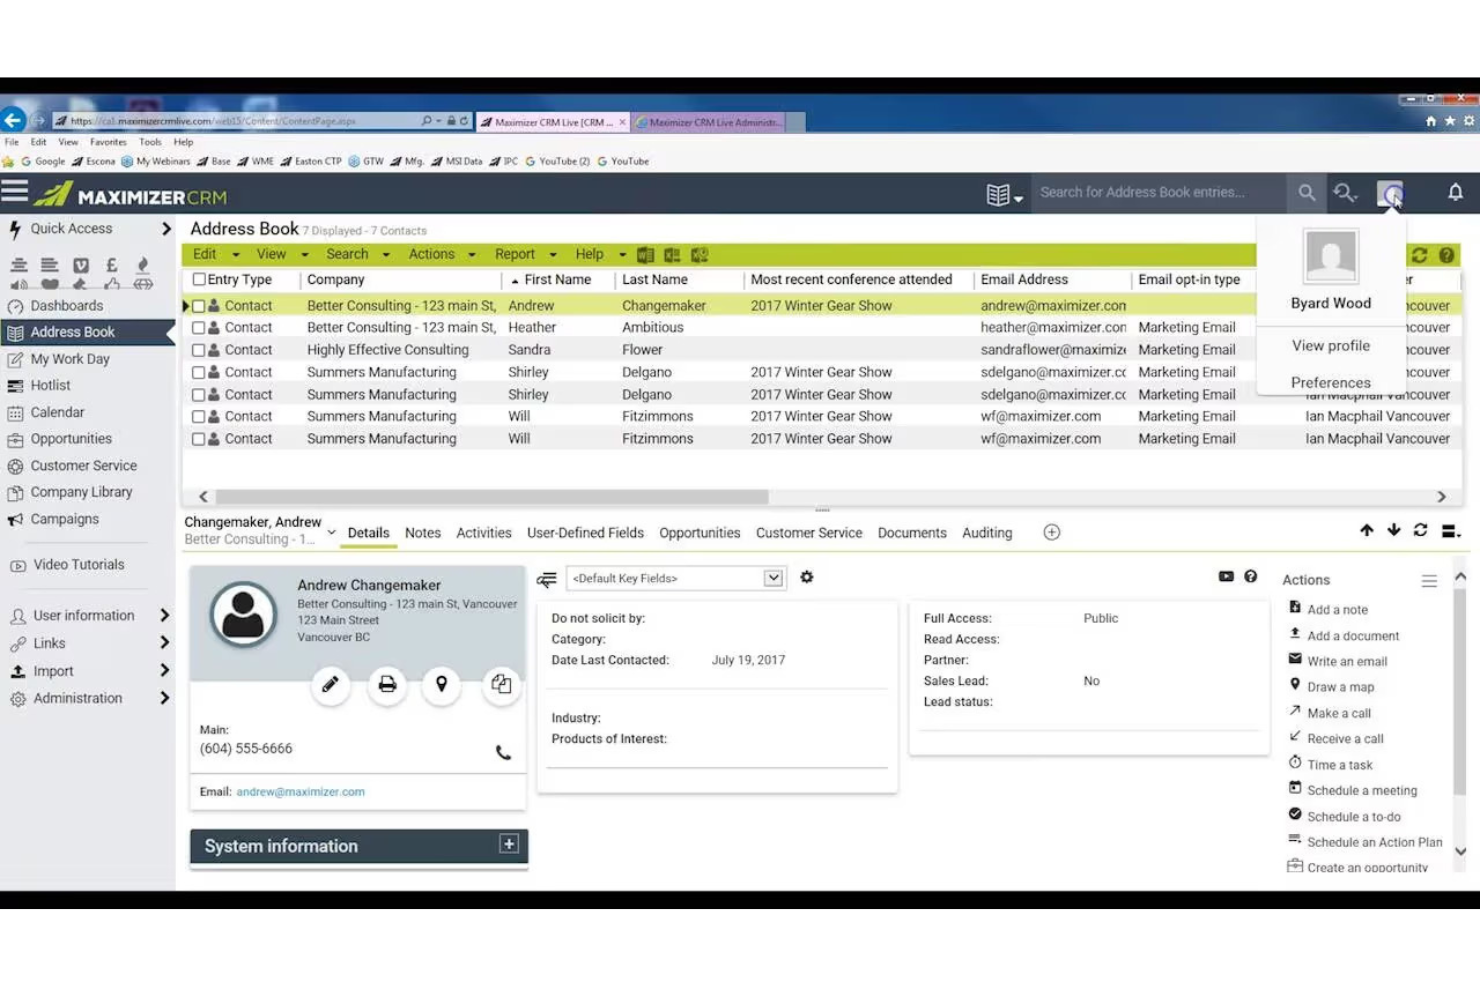Open the Default Key Fields dropdown

coord(675,578)
